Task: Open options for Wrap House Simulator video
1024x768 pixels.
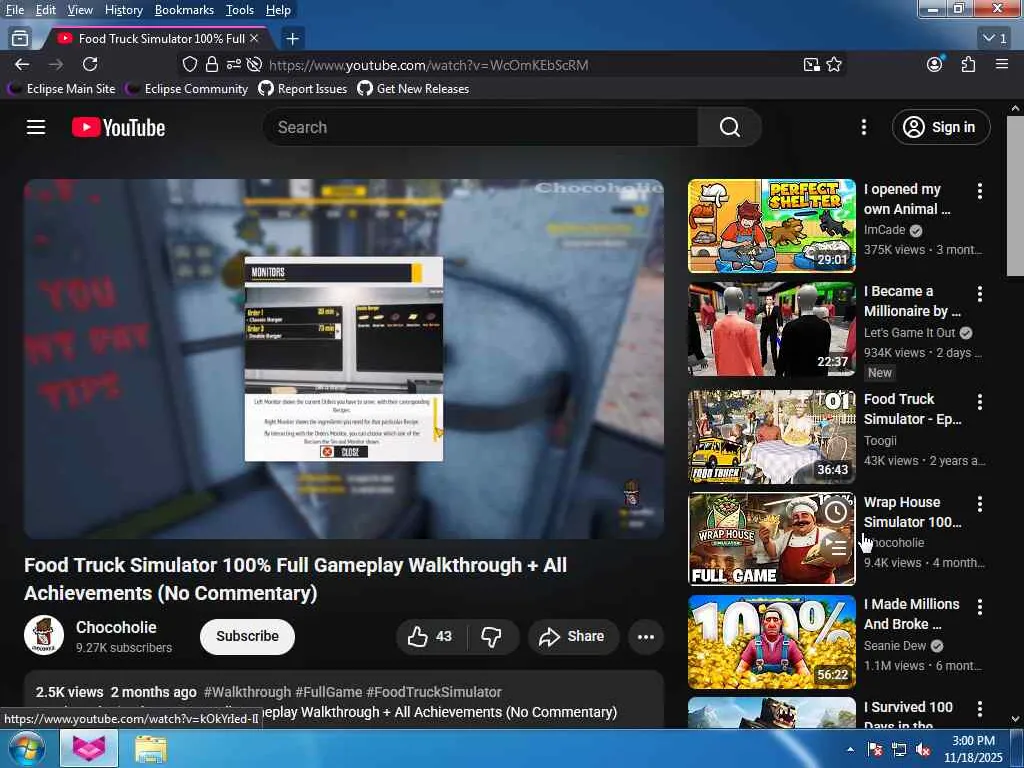Action: click(979, 504)
